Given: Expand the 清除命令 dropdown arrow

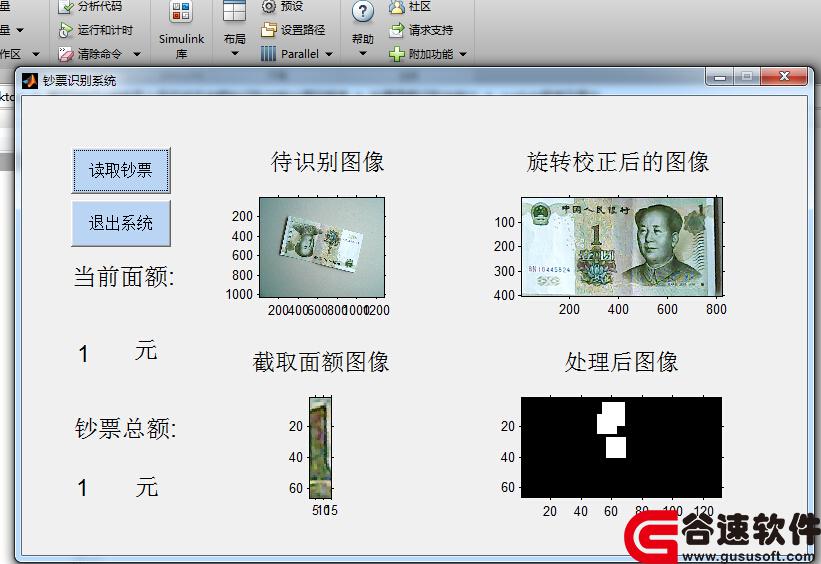Looking at the screenshot, I should 137,54.
